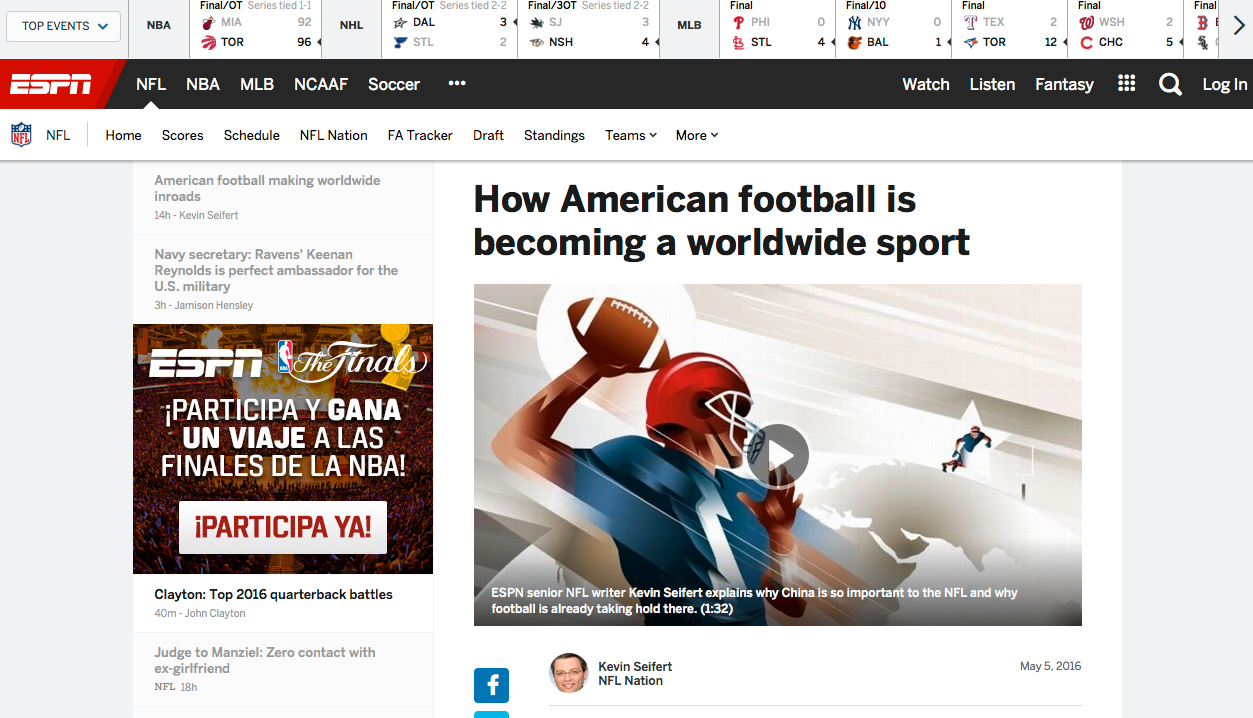Click the Kevin Seifert author name
The image size is (1253, 718).
click(635, 666)
